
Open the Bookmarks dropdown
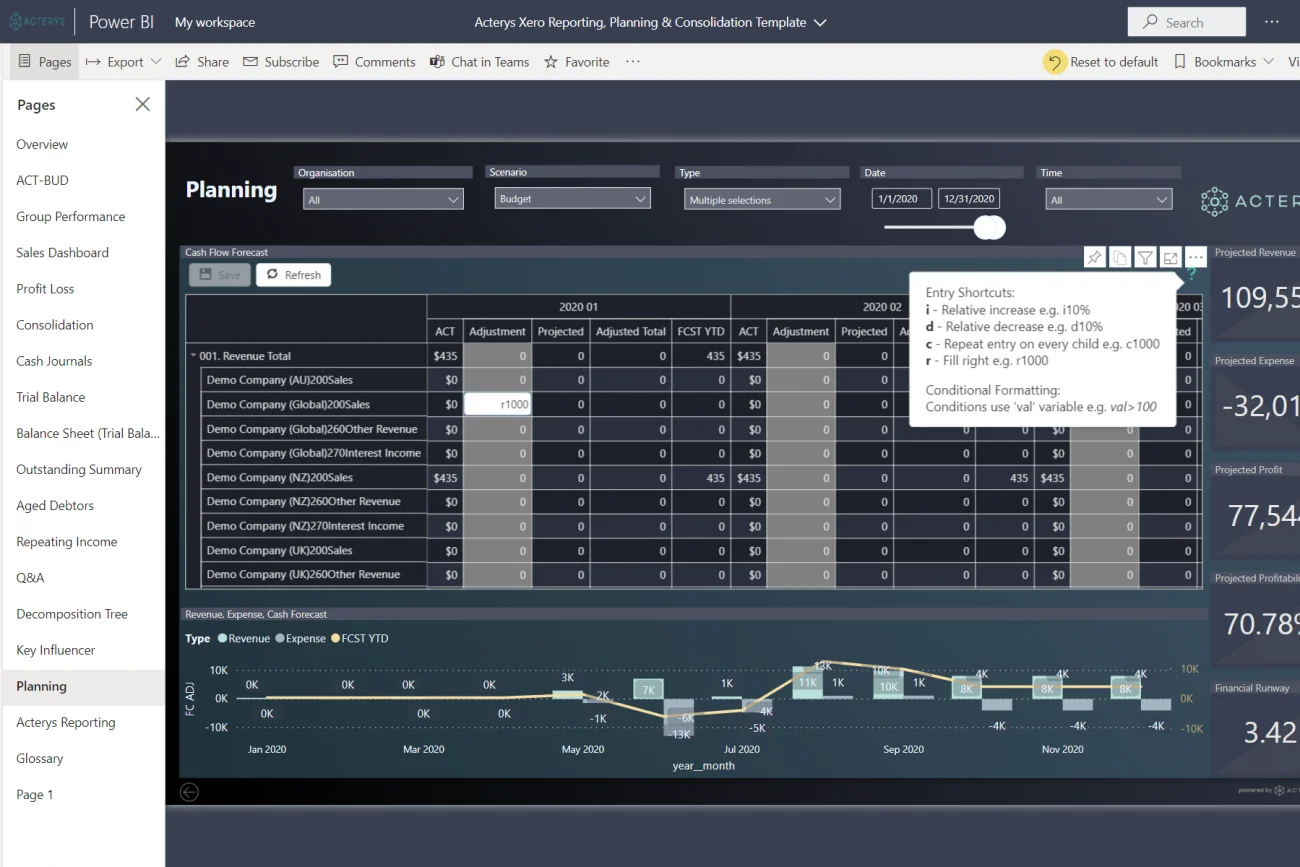tap(1224, 62)
